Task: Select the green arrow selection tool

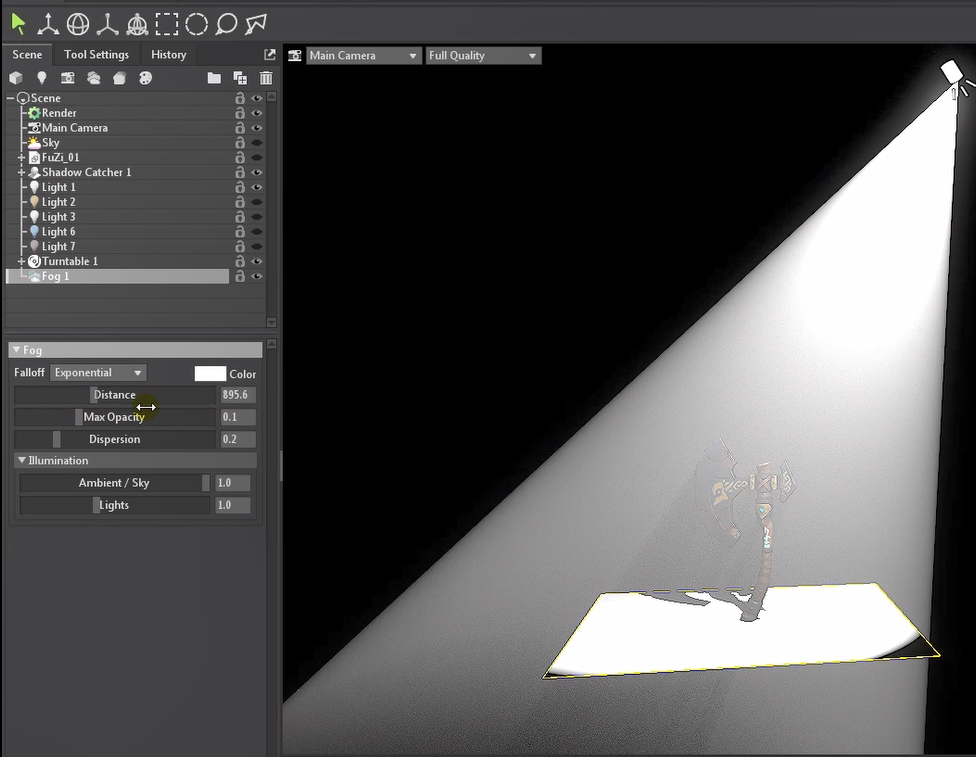Action: (x=19, y=24)
